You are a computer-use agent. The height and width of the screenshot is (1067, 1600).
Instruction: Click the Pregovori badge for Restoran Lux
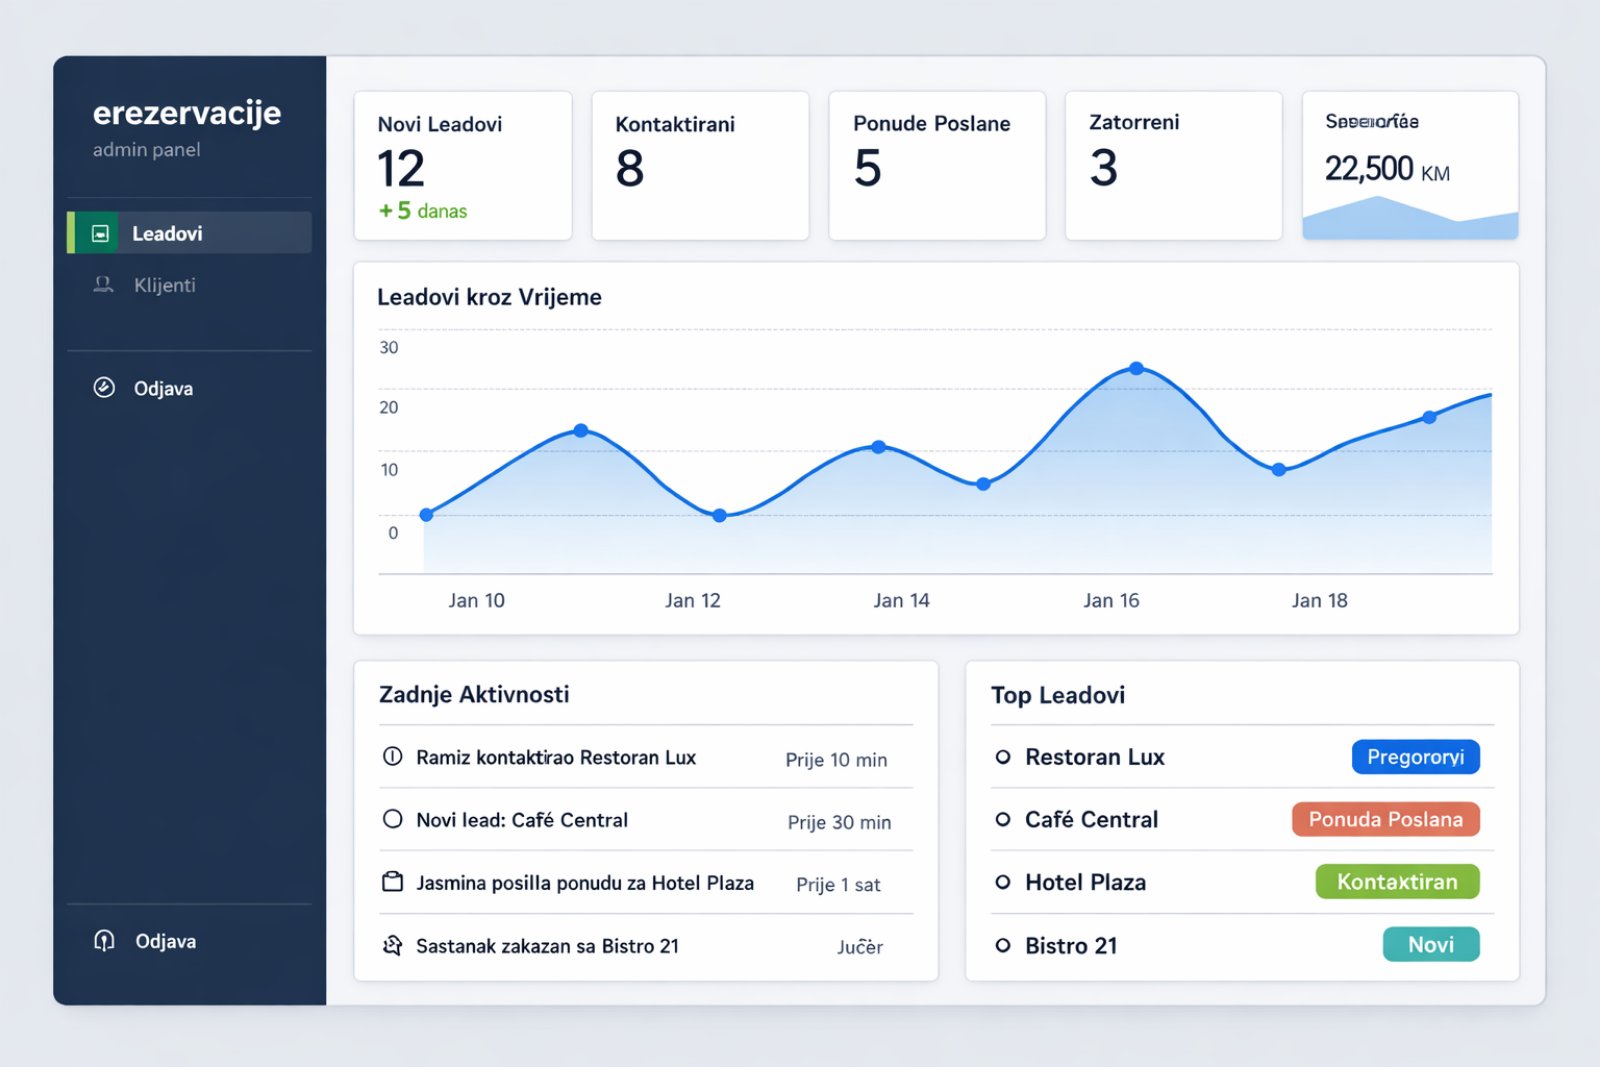click(x=1415, y=757)
